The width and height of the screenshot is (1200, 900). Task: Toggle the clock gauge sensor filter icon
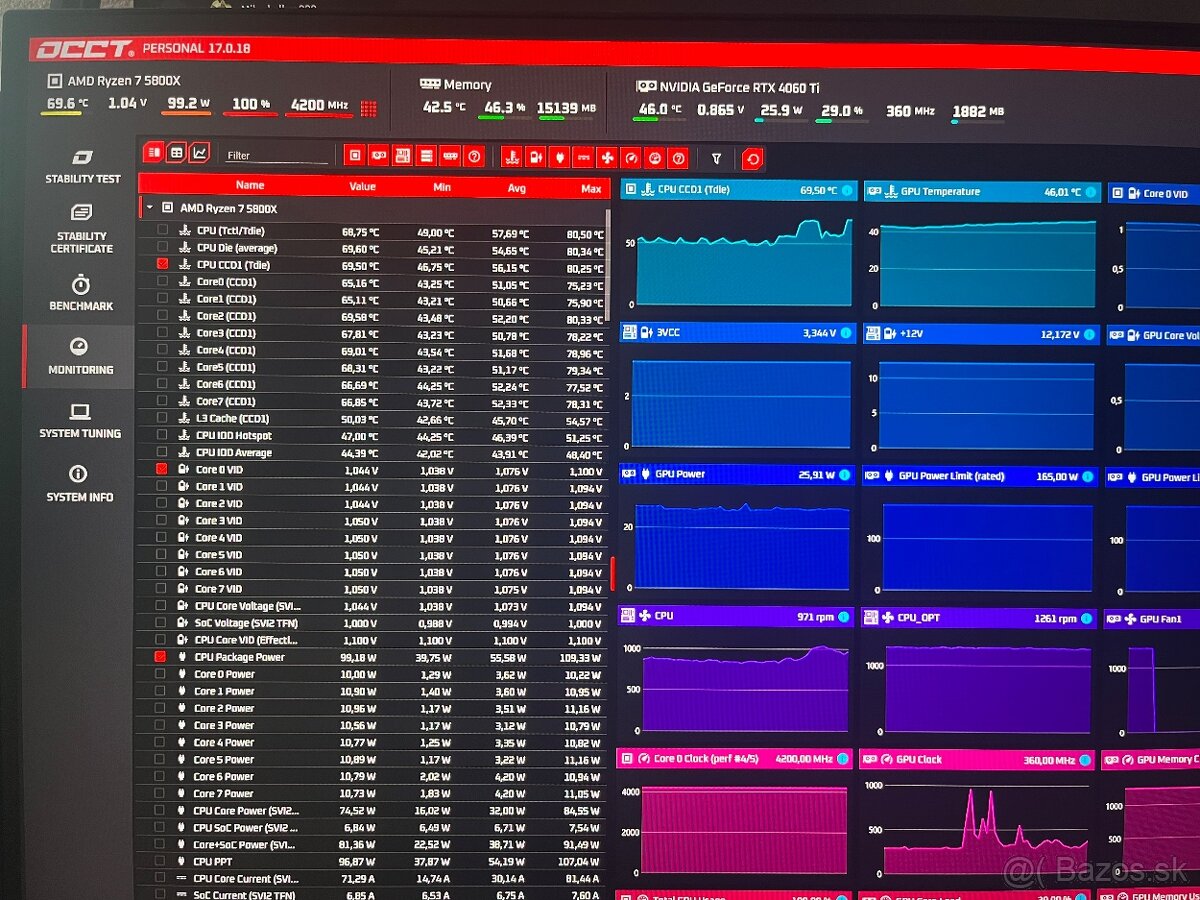point(631,158)
